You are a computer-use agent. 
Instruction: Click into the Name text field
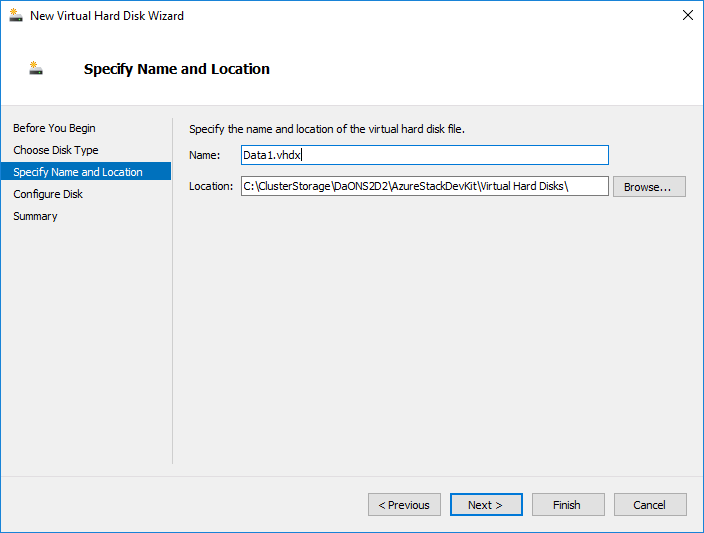[425, 155]
